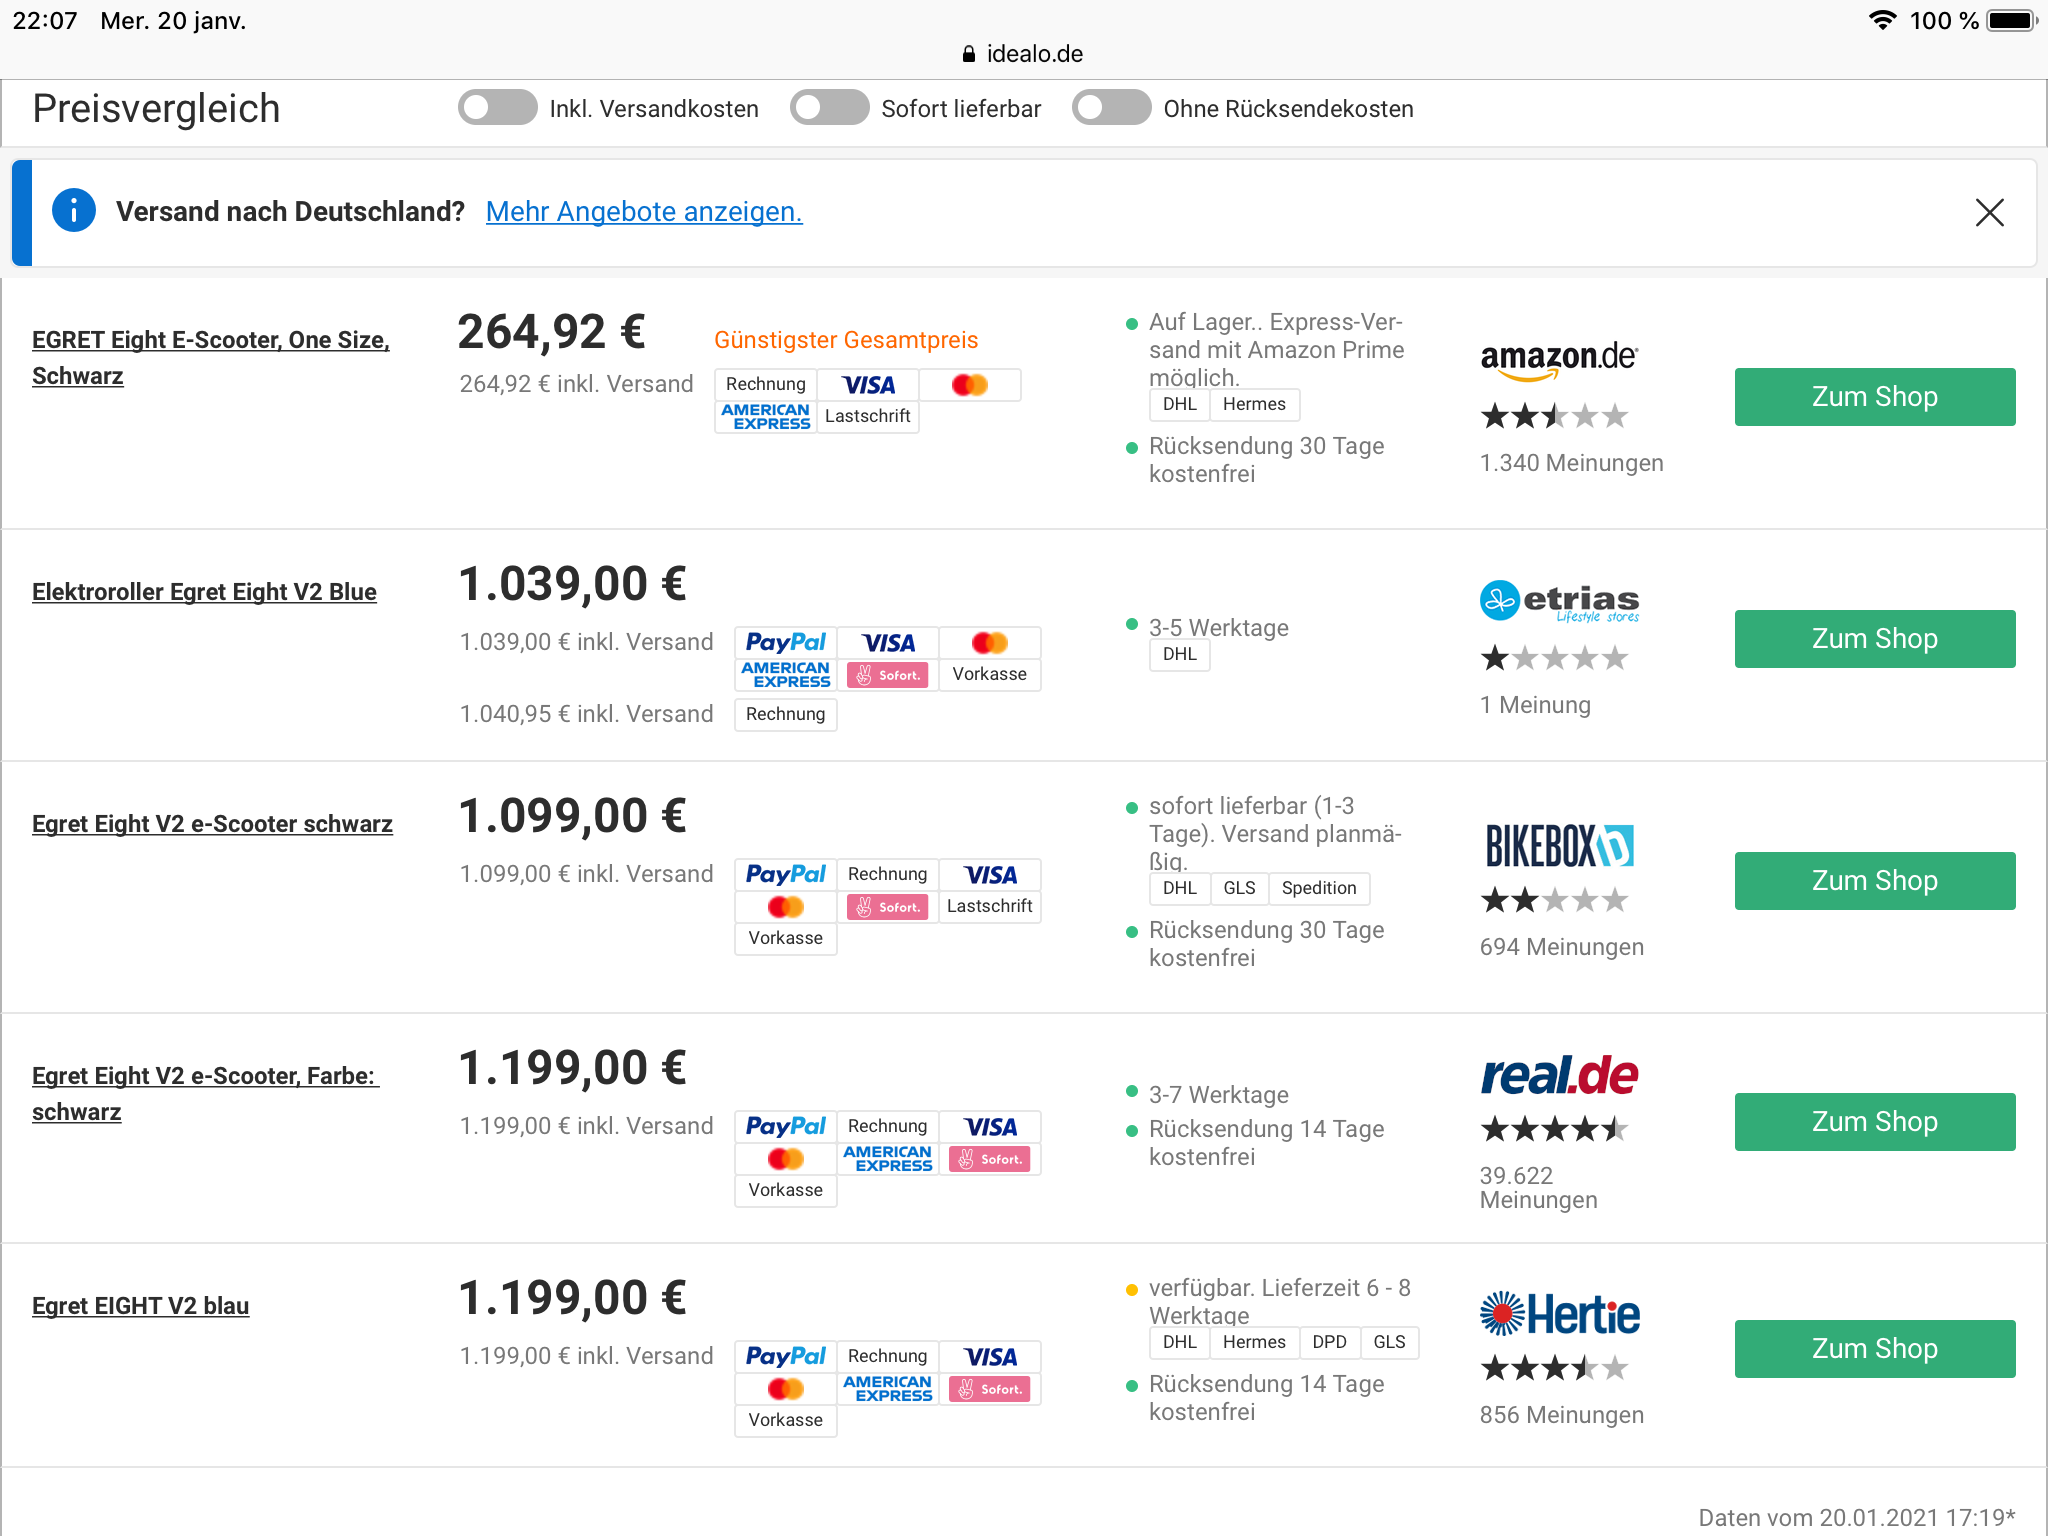This screenshot has height=1536, width=2048.
Task: Open Egret Eight V2 e-Scooter schwarz offer
Action: tap(212, 824)
